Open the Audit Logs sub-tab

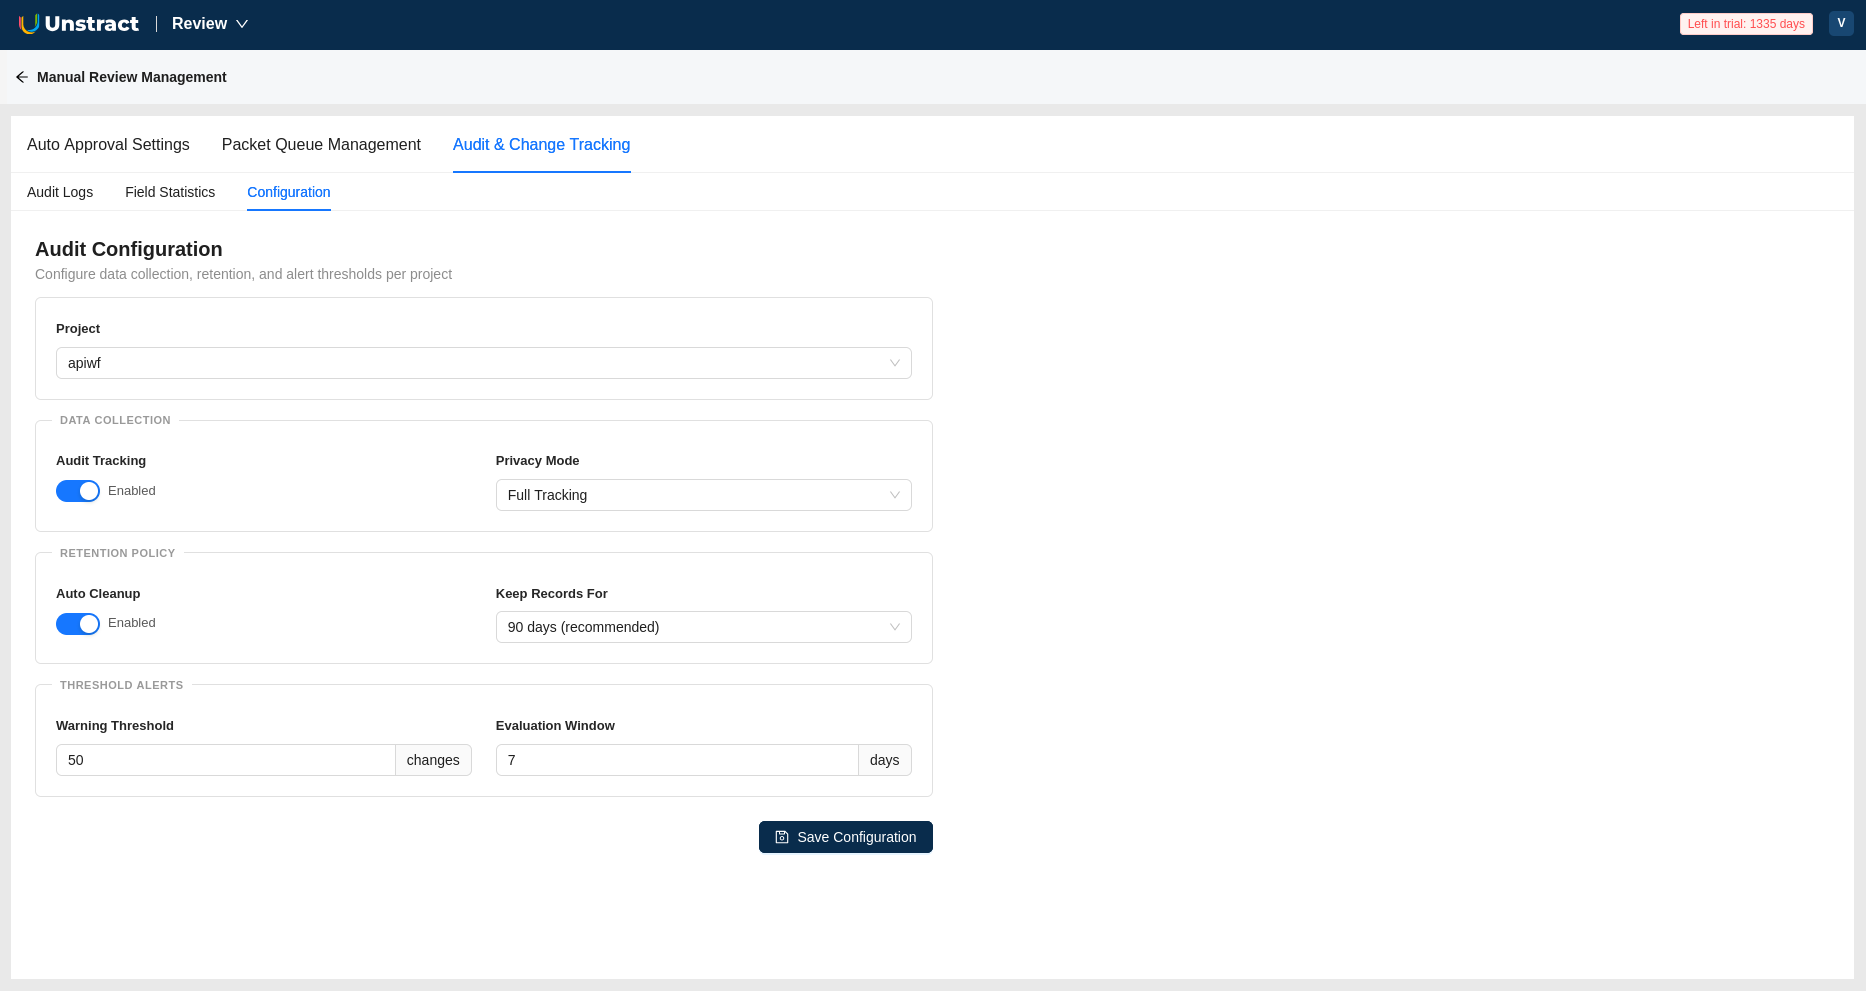coord(60,192)
